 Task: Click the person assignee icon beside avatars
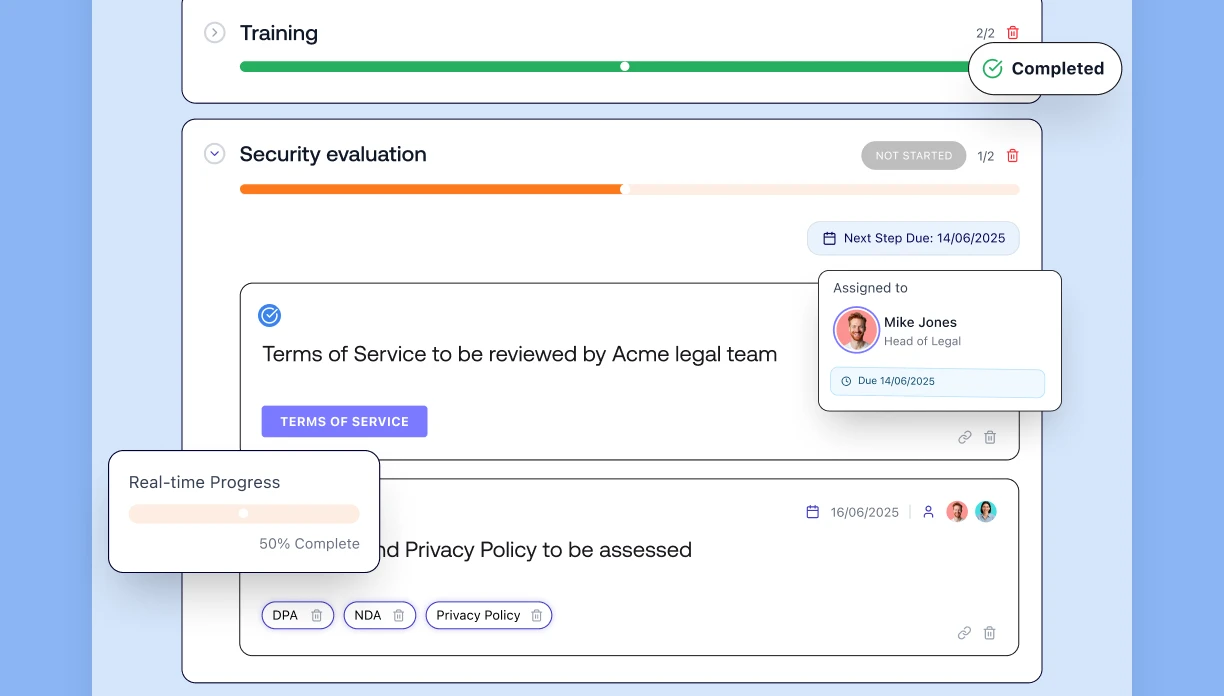coord(928,512)
